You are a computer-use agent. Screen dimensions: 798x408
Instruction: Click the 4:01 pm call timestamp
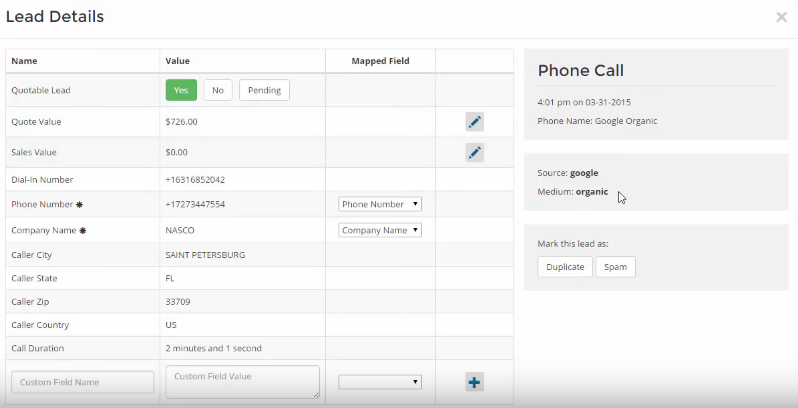(584, 102)
